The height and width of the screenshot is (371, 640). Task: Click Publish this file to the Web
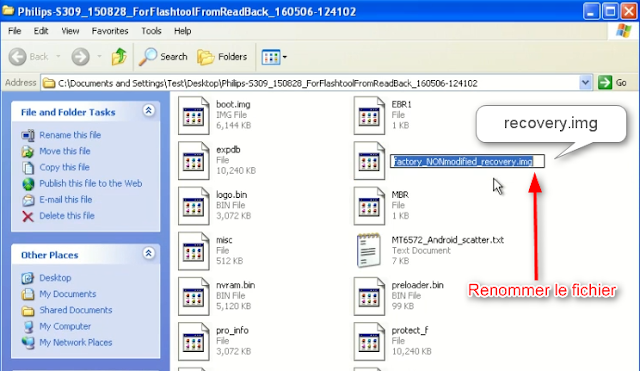pyautogui.click(x=91, y=184)
